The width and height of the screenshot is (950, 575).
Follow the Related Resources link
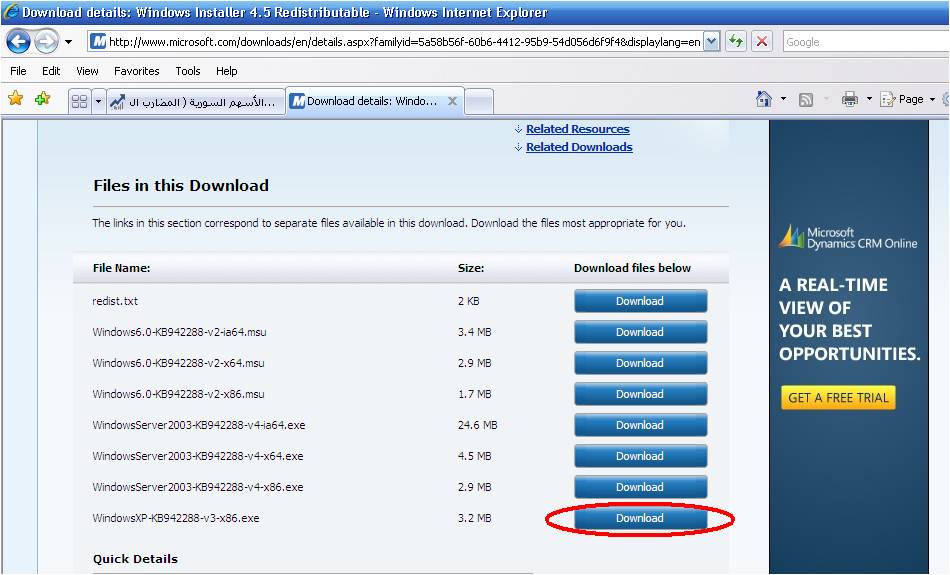coord(577,129)
